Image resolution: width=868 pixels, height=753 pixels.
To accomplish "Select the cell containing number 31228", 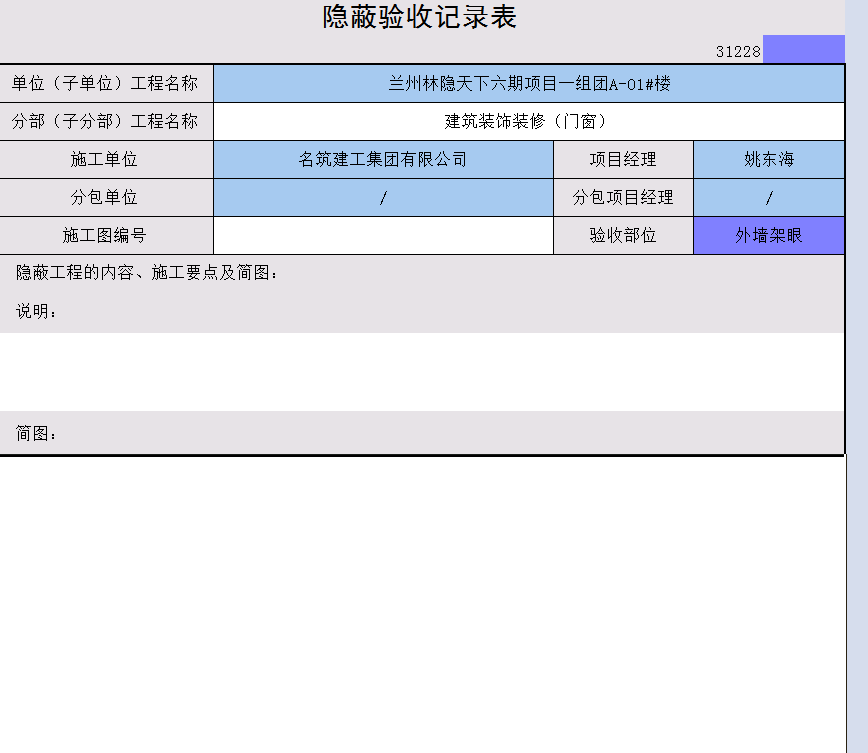I will point(737,51).
